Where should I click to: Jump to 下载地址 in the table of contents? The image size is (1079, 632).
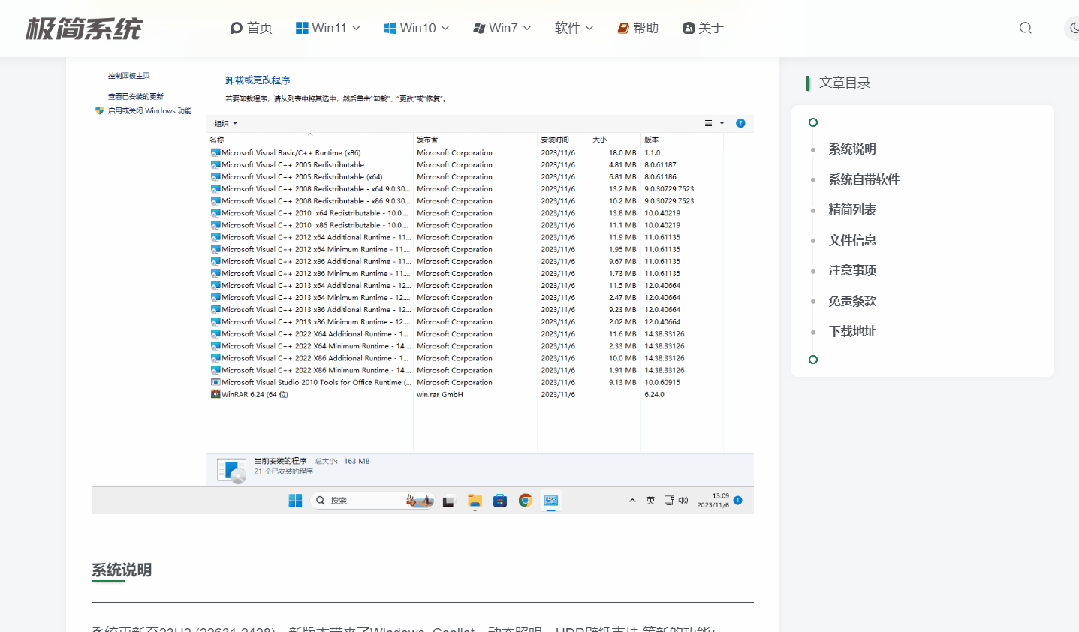[x=852, y=331]
